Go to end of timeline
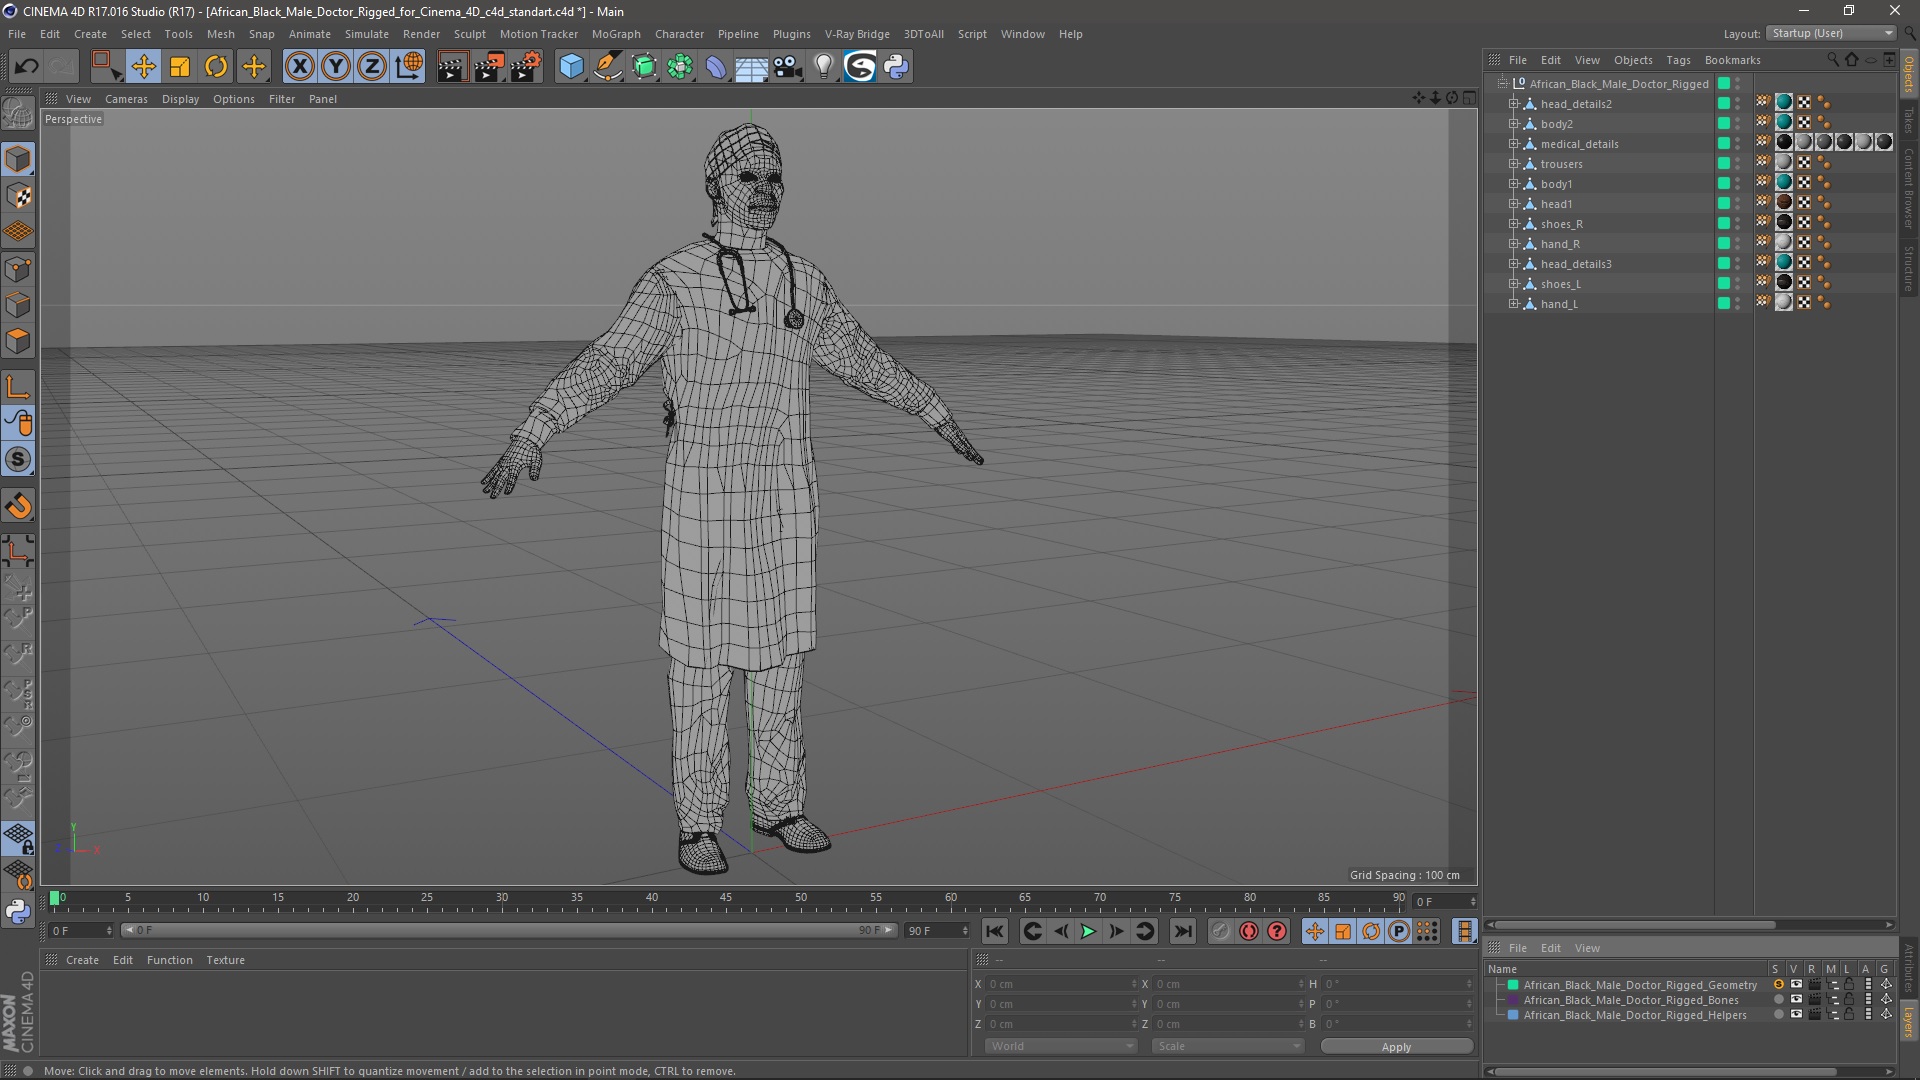The image size is (1920, 1080). (1182, 931)
